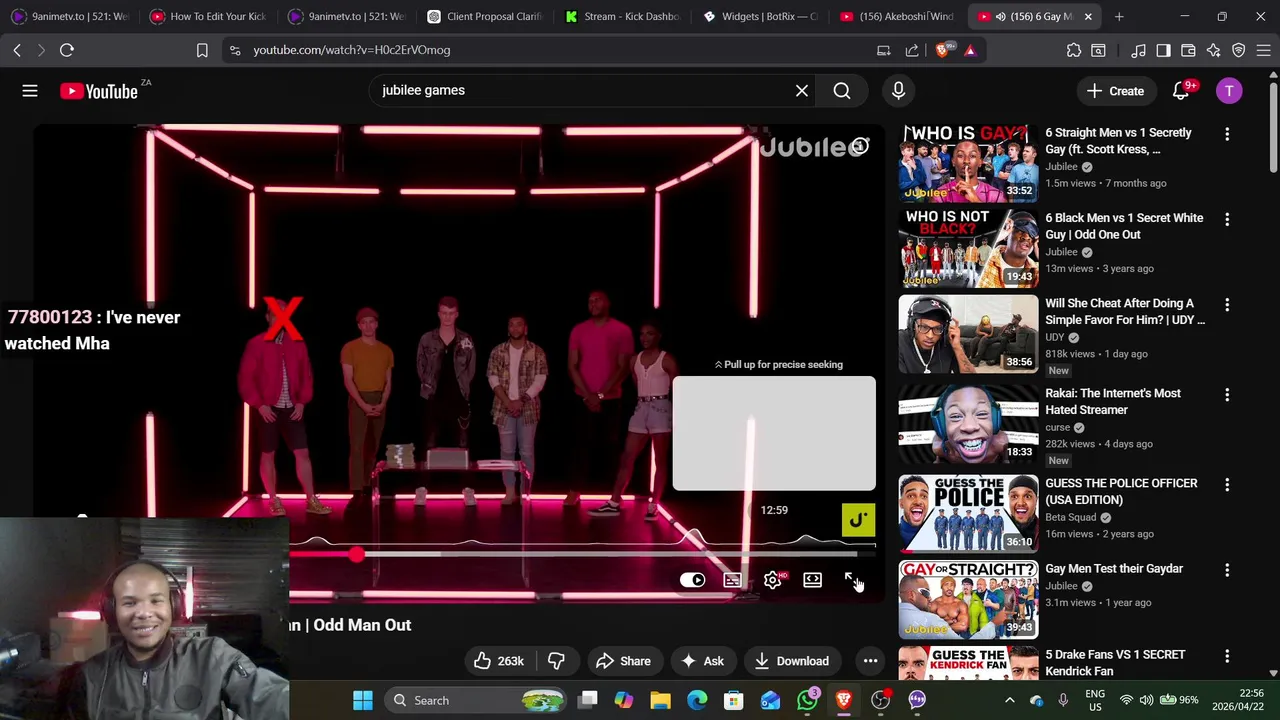Open options for '5 Drake Fans VS 1 SECRET' video
The height and width of the screenshot is (720, 1280).
click(1227, 656)
